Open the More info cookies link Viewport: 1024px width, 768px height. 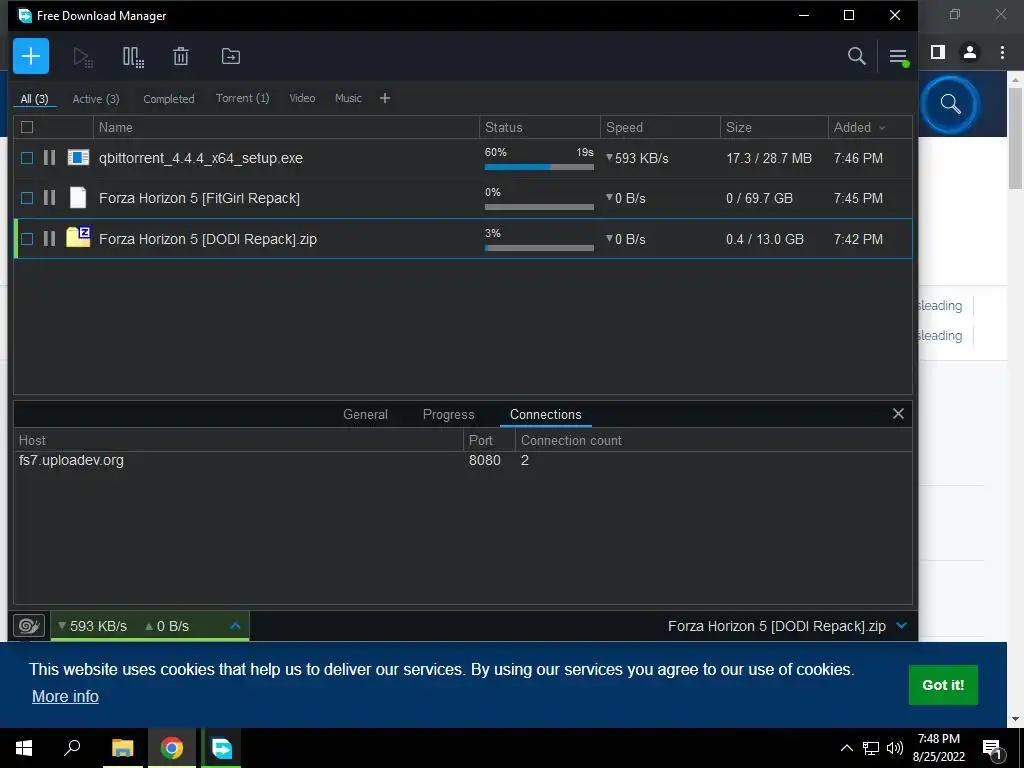[65, 696]
